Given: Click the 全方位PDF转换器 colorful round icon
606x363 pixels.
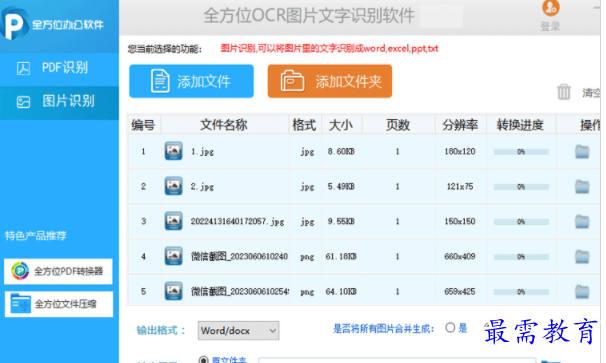Looking at the screenshot, I should click(x=20, y=271).
